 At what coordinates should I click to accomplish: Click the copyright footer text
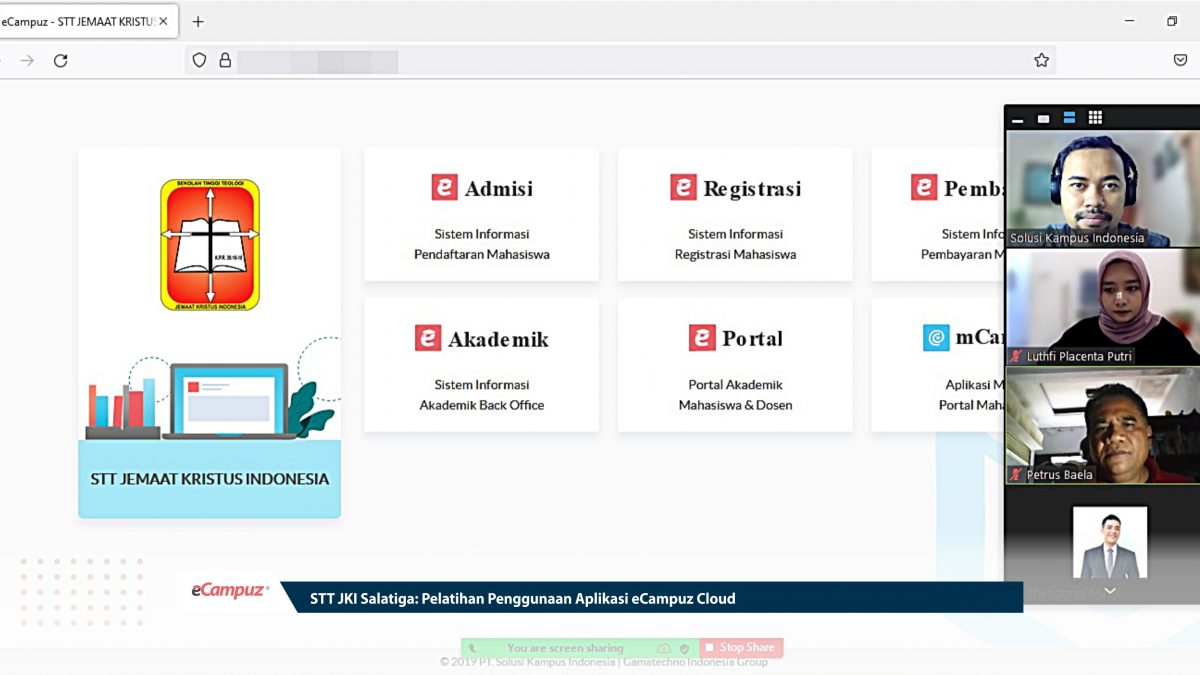coord(604,662)
